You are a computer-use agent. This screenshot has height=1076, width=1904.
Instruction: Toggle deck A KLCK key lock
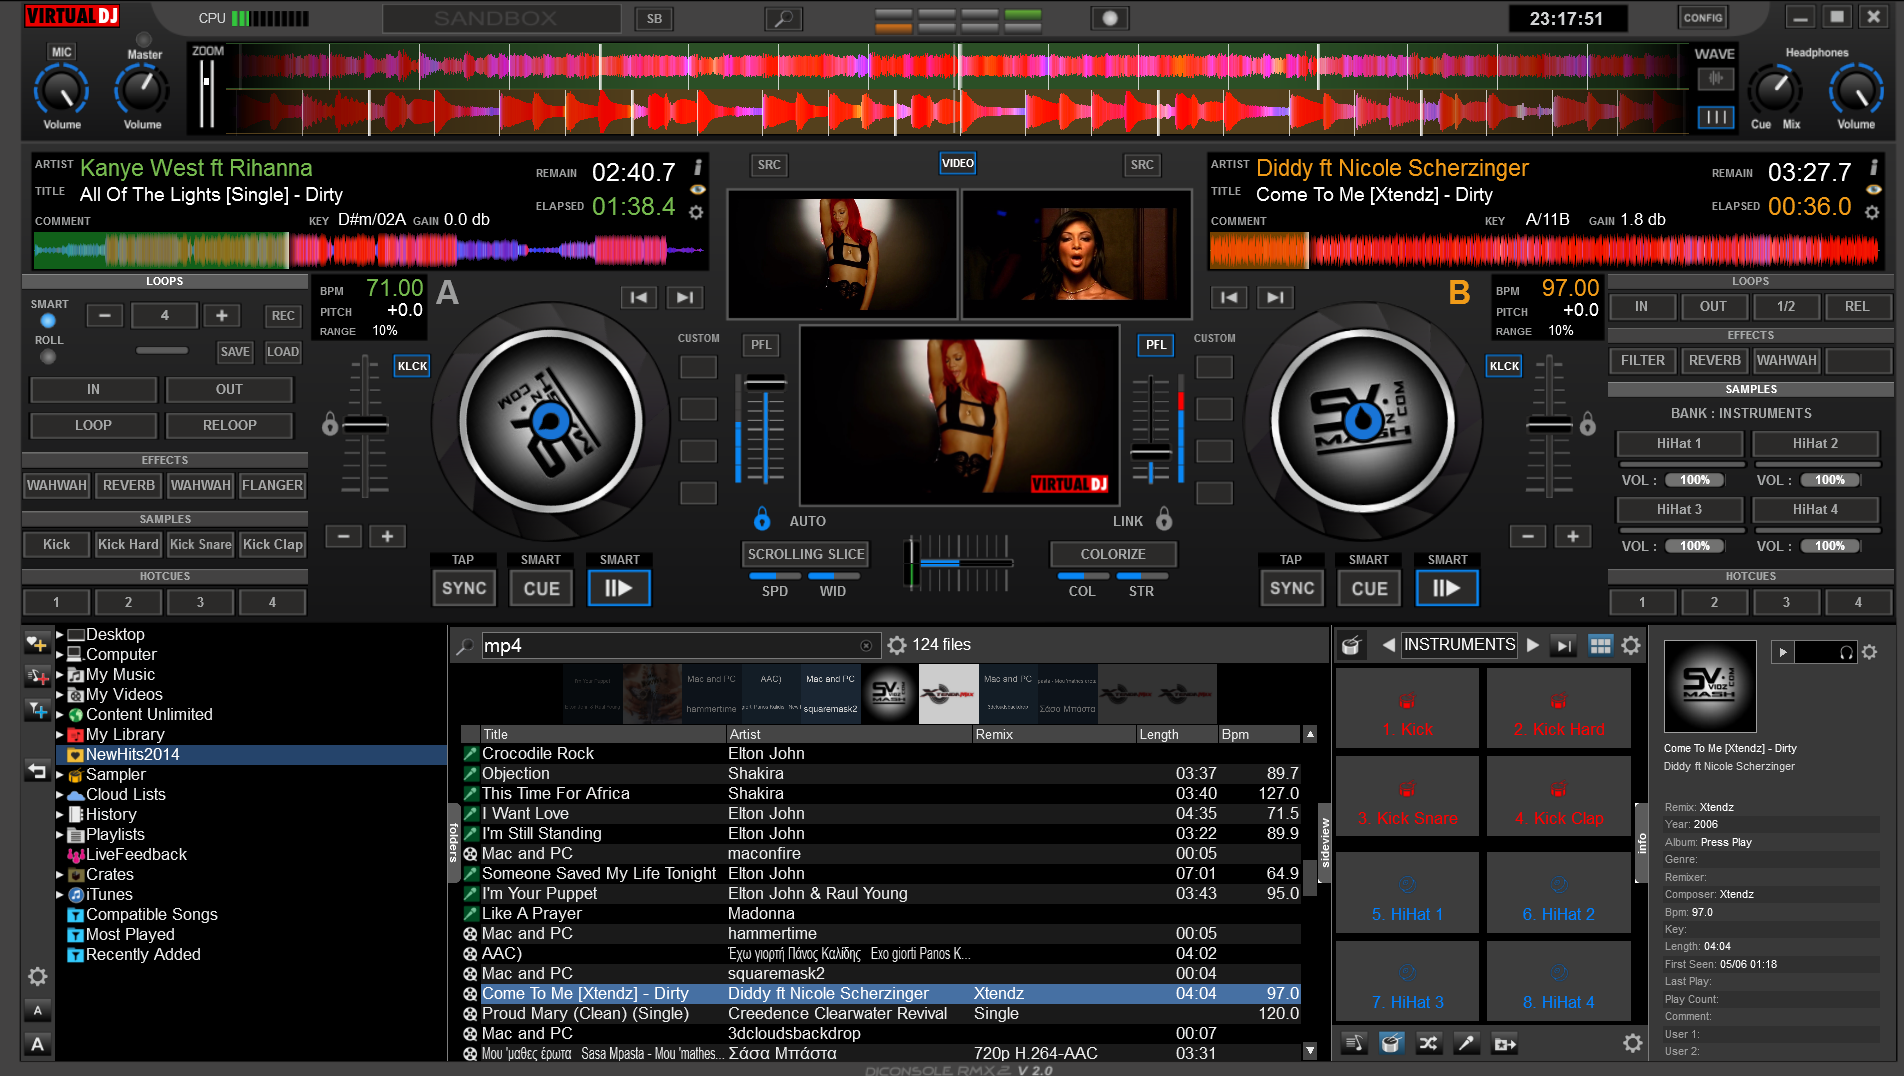412,366
